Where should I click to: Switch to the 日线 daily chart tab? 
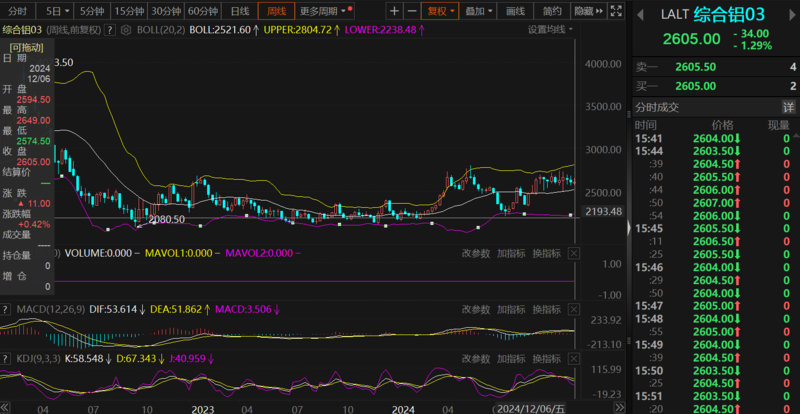point(240,11)
